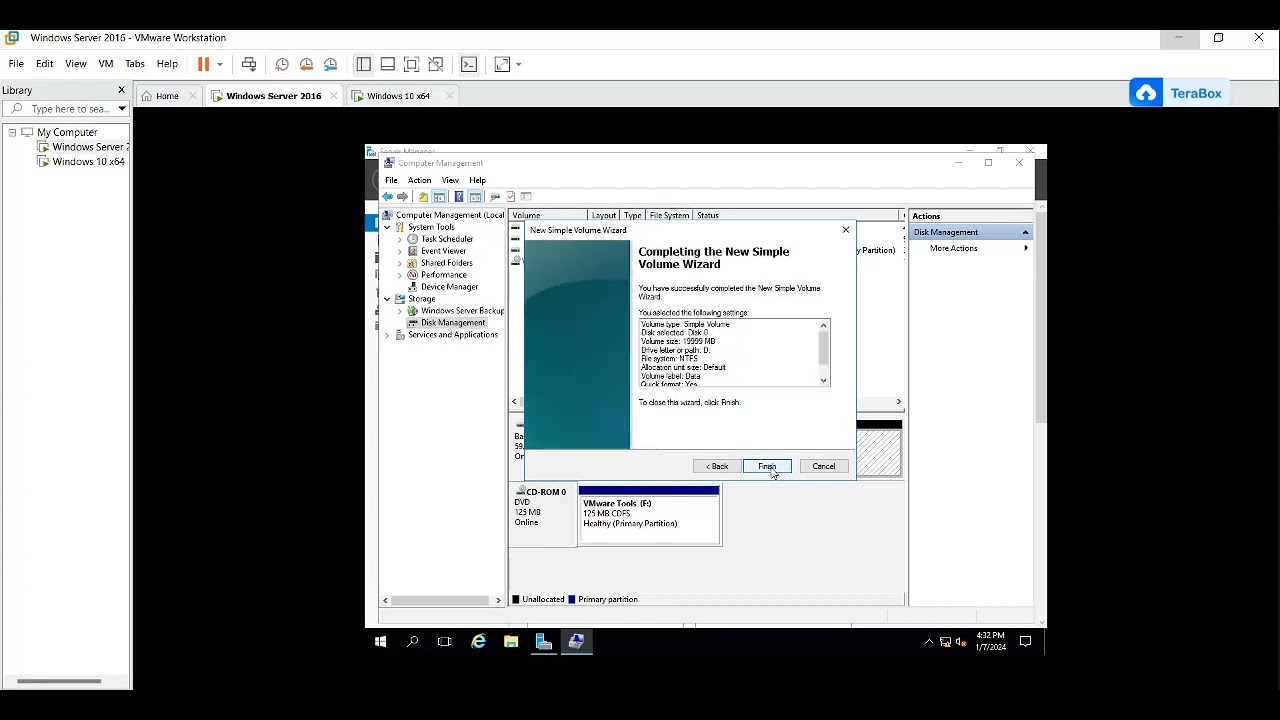The image size is (1280, 720).
Task: Close the VMware Library panel
Action: click(122, 90)
